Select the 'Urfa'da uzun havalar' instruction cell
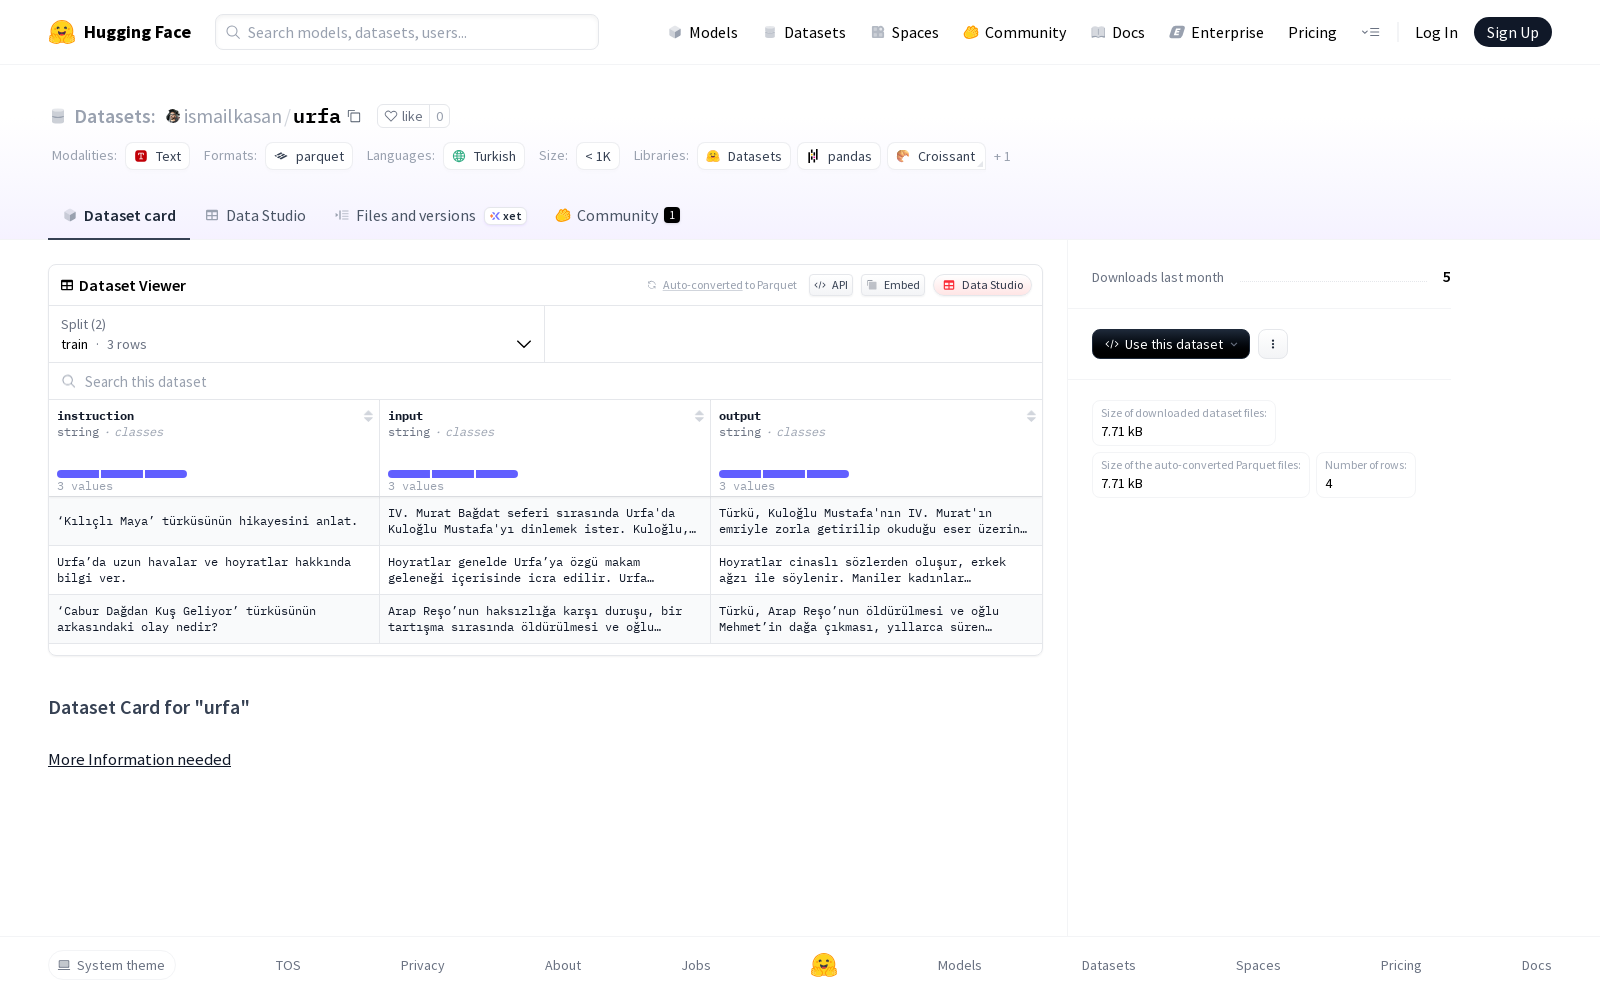 click(214, 570)
